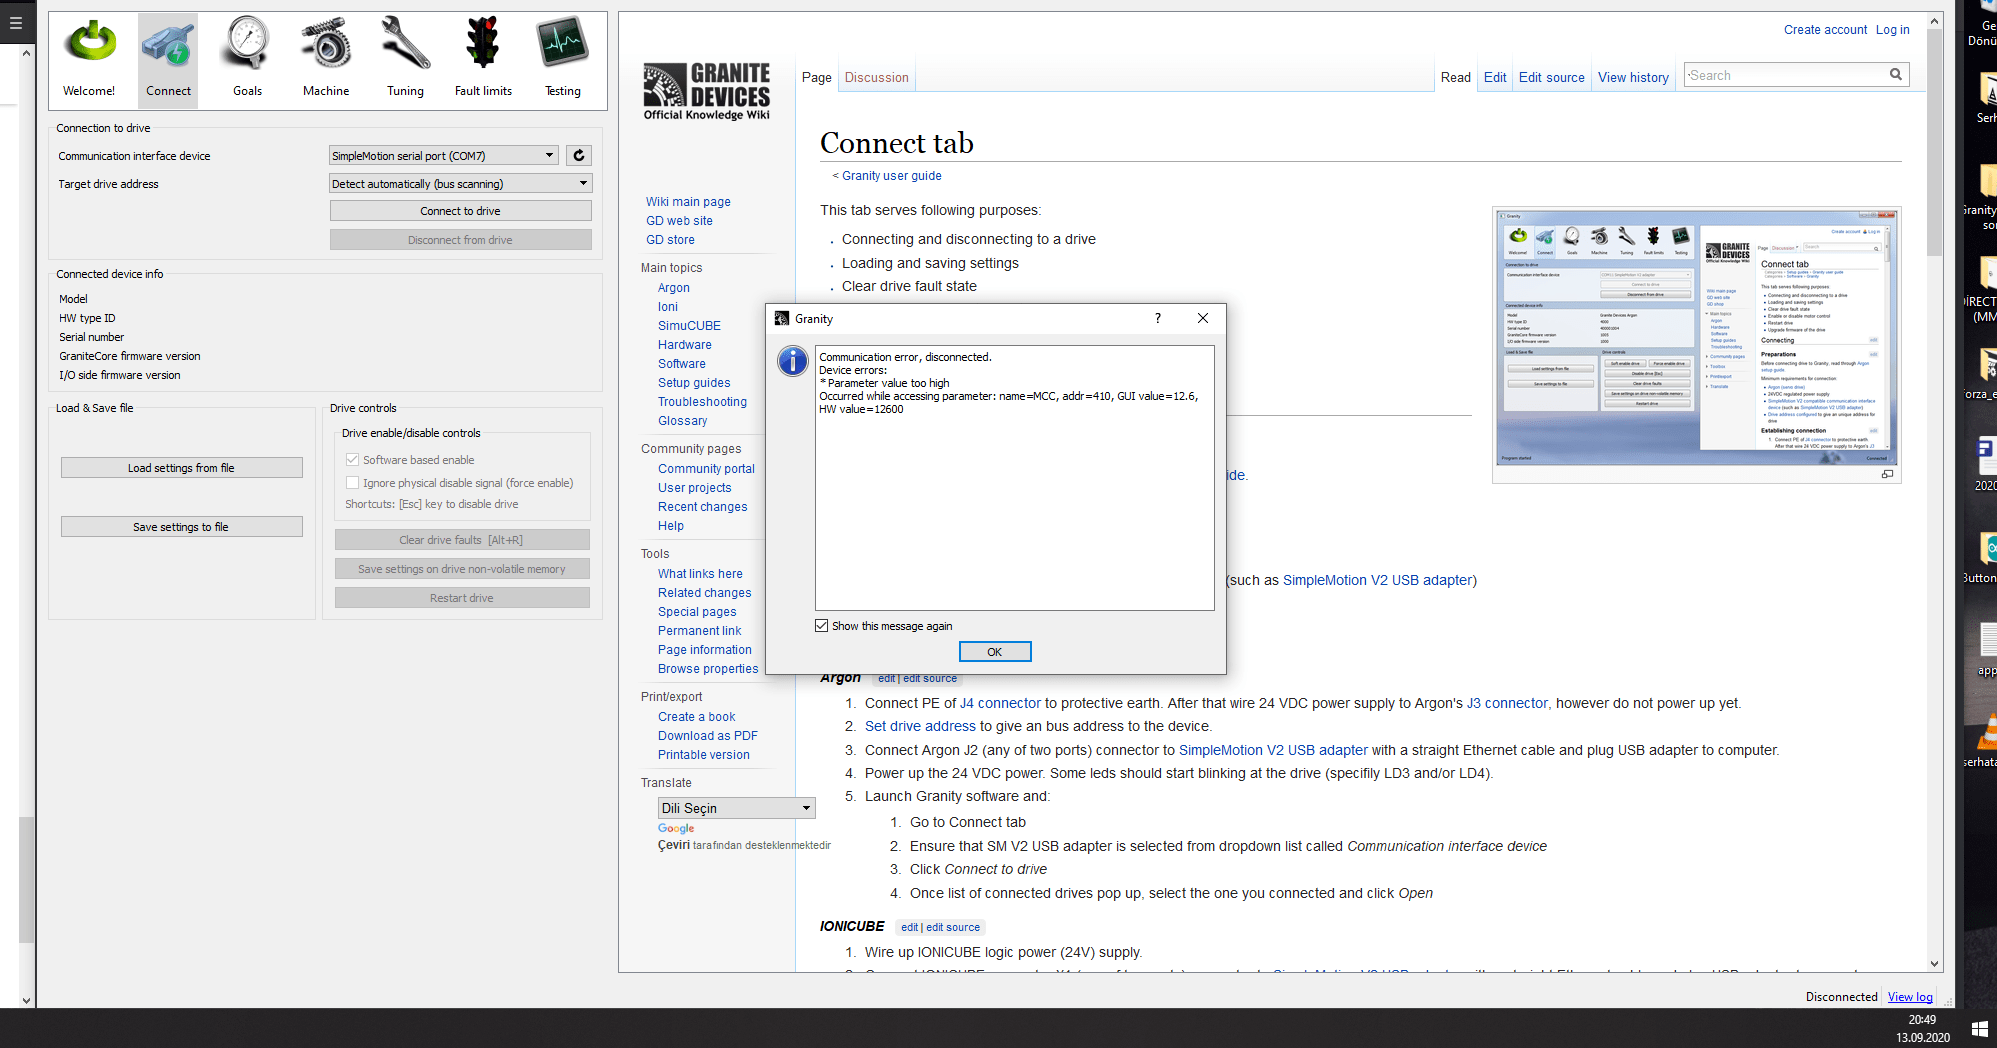Screen dimensions: 1997x1048
Task: Follow the Set drive address link
Action: click(x=920, y=726)
